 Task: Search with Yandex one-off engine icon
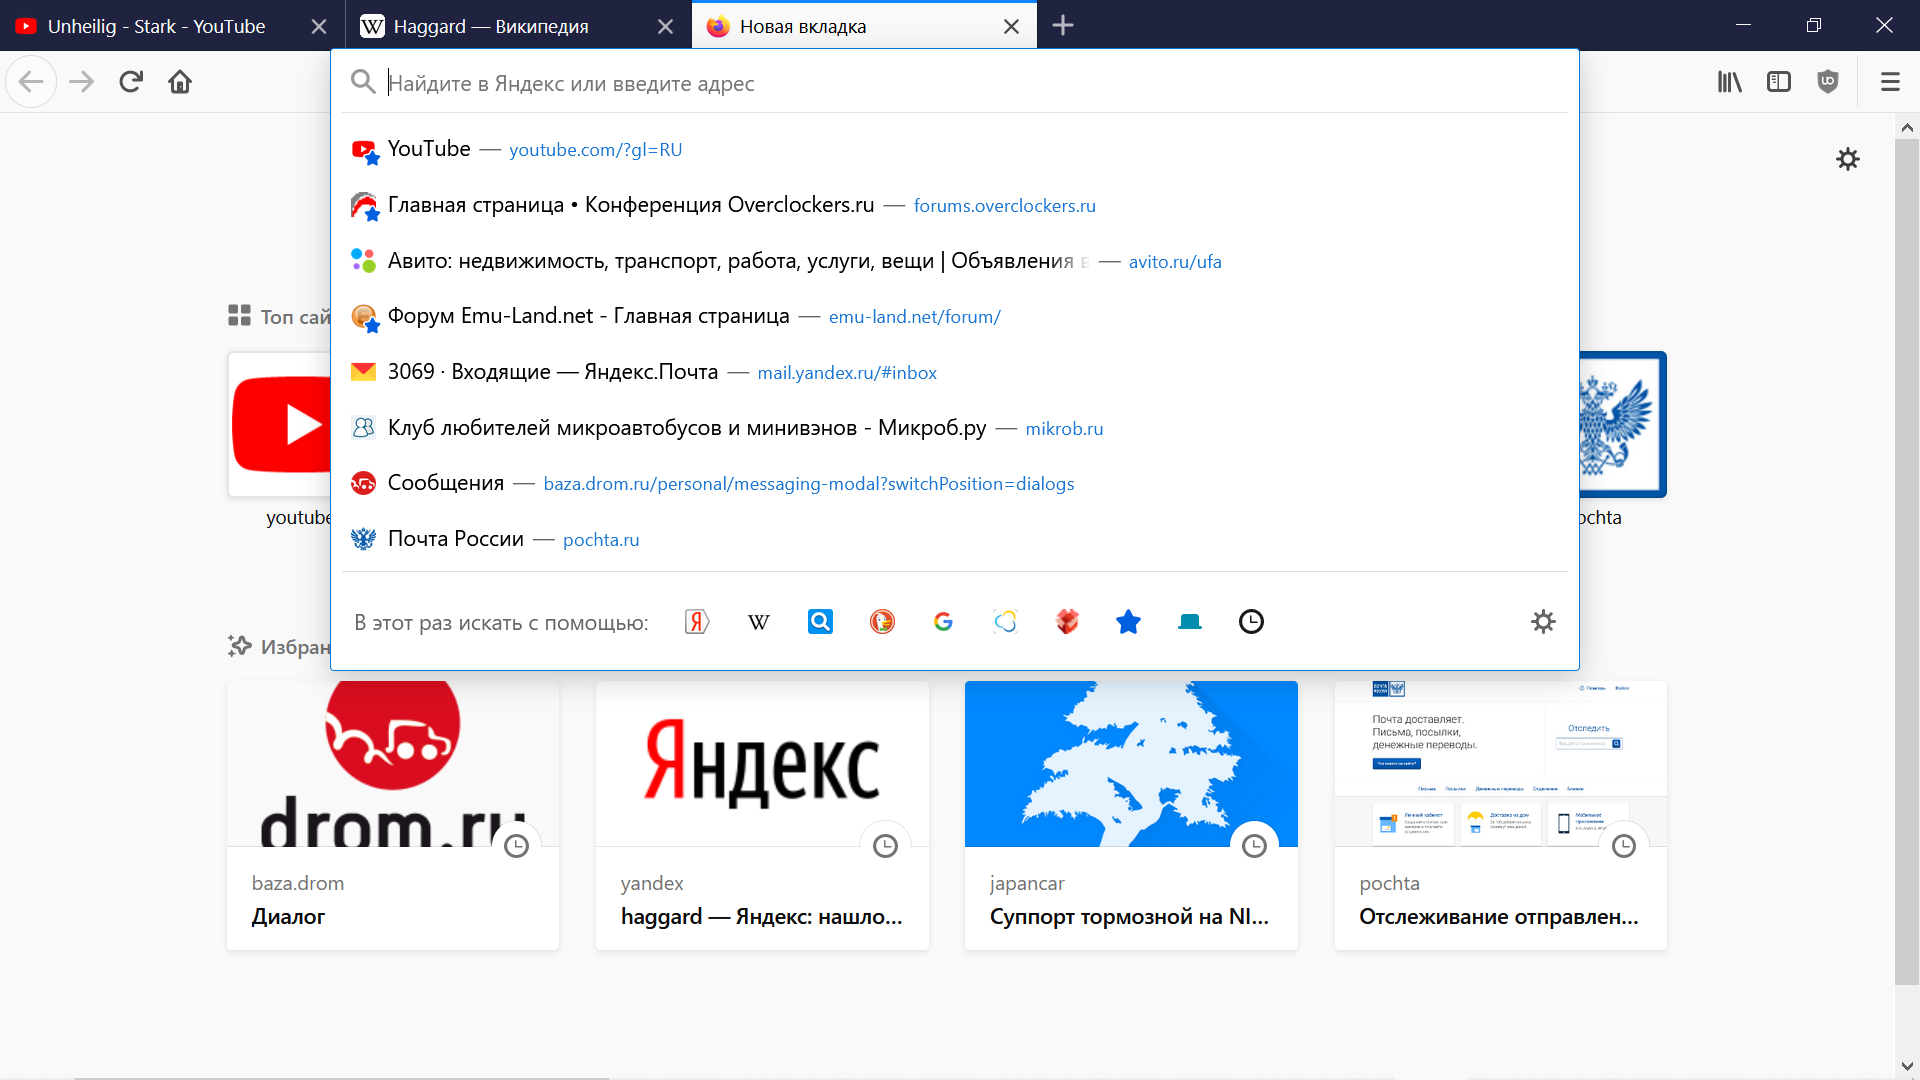click(697, 622)
